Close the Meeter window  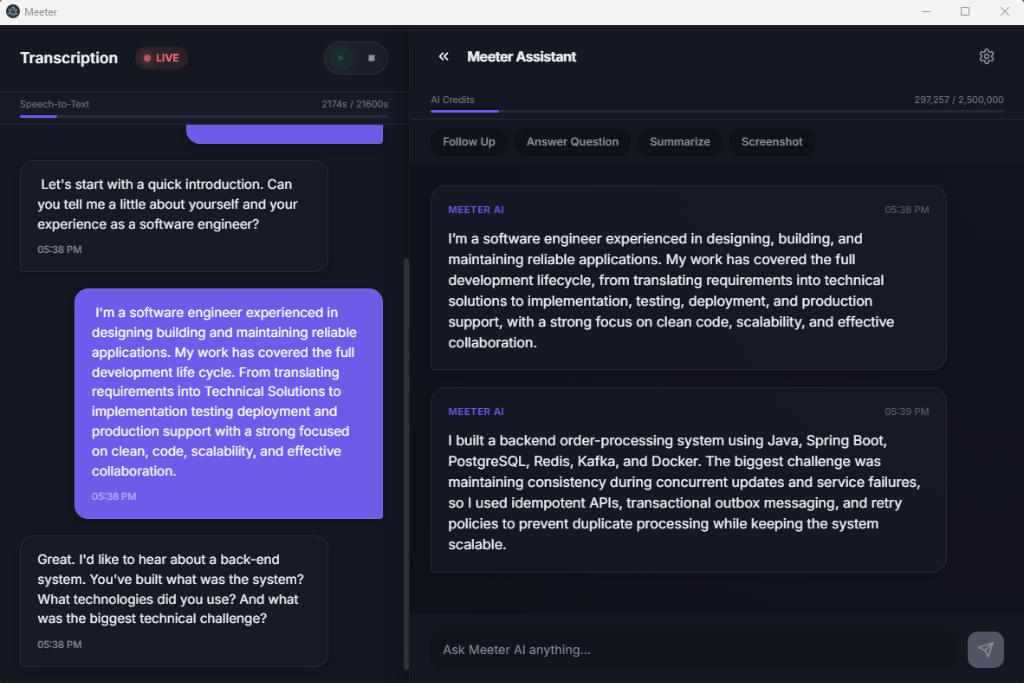coord(1004,12)
